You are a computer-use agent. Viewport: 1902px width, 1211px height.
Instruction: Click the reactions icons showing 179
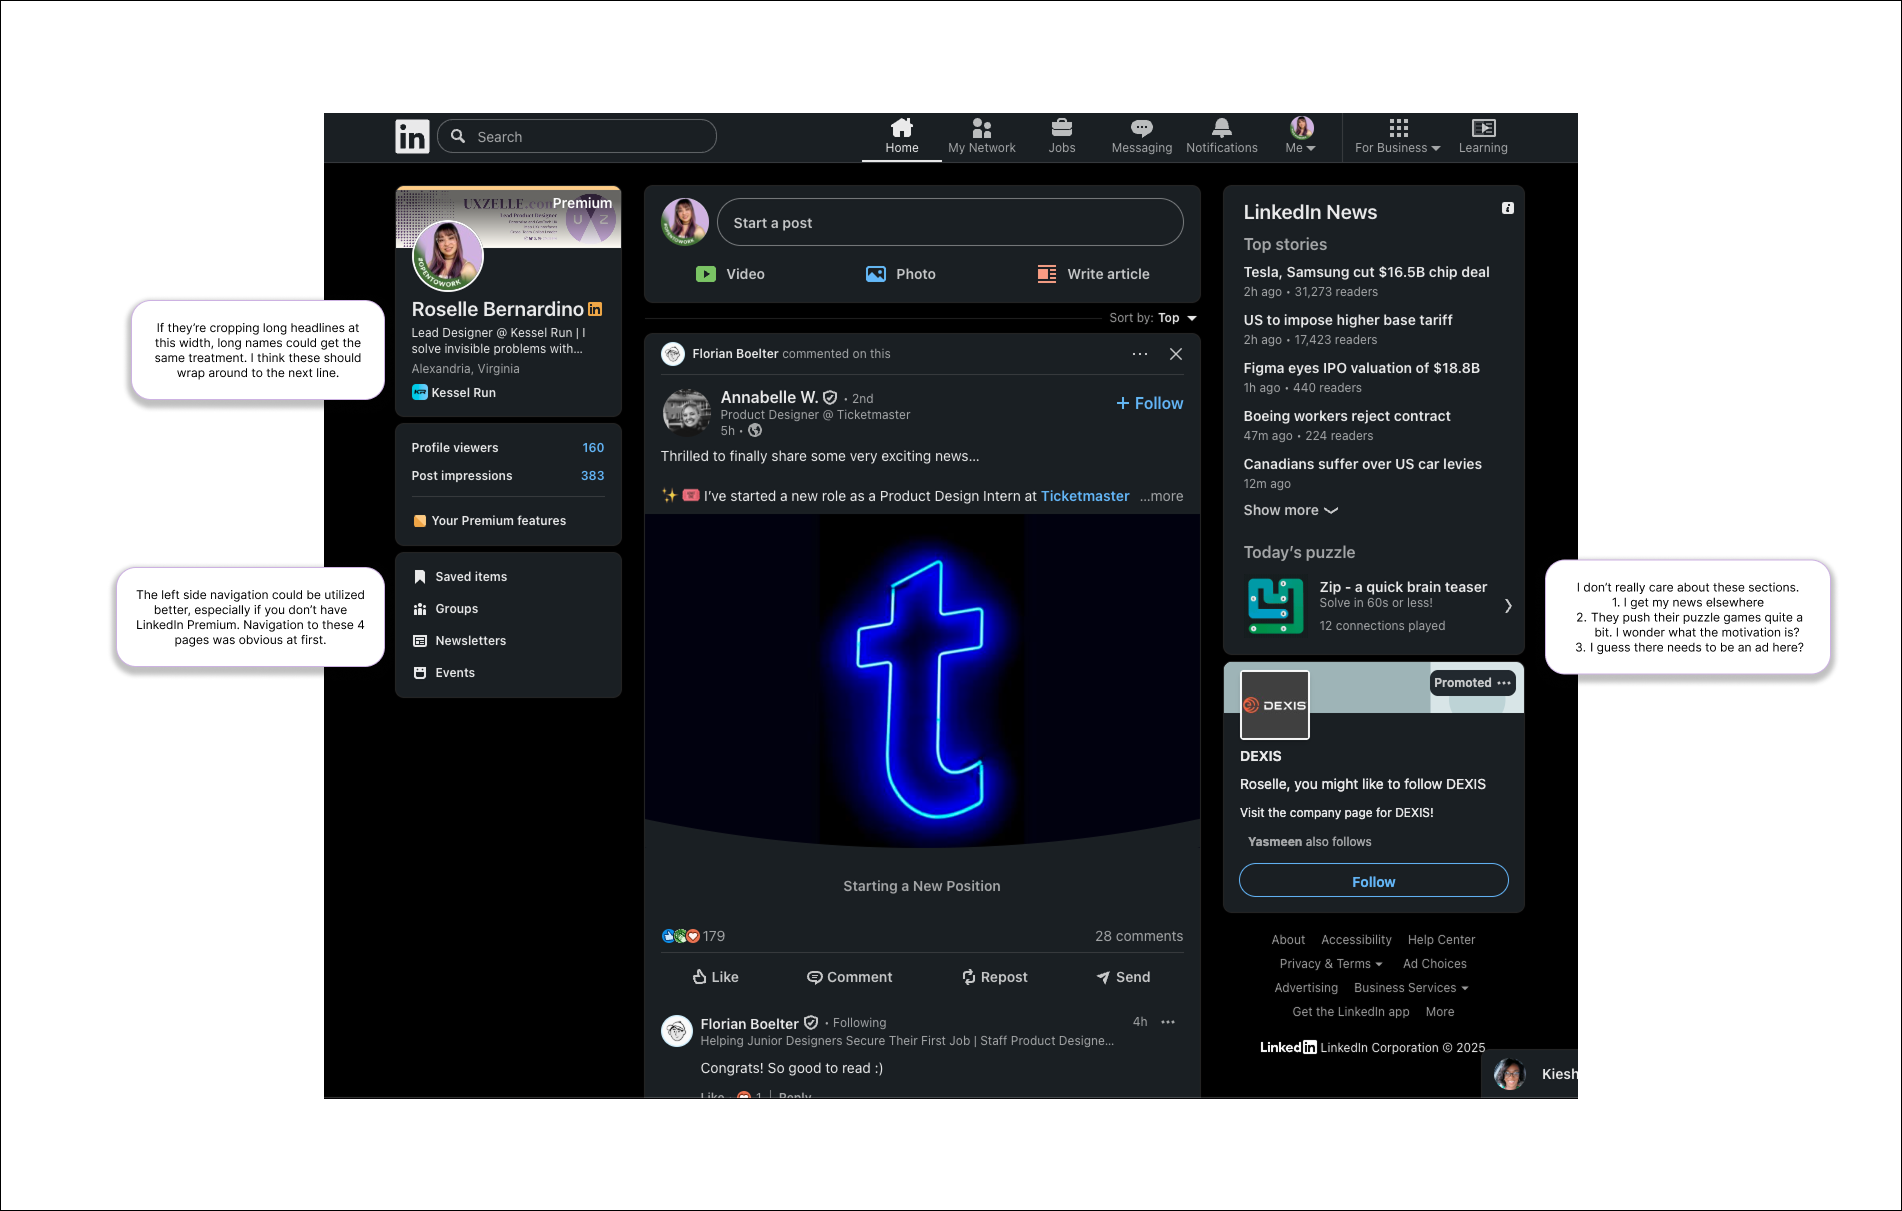681,936
